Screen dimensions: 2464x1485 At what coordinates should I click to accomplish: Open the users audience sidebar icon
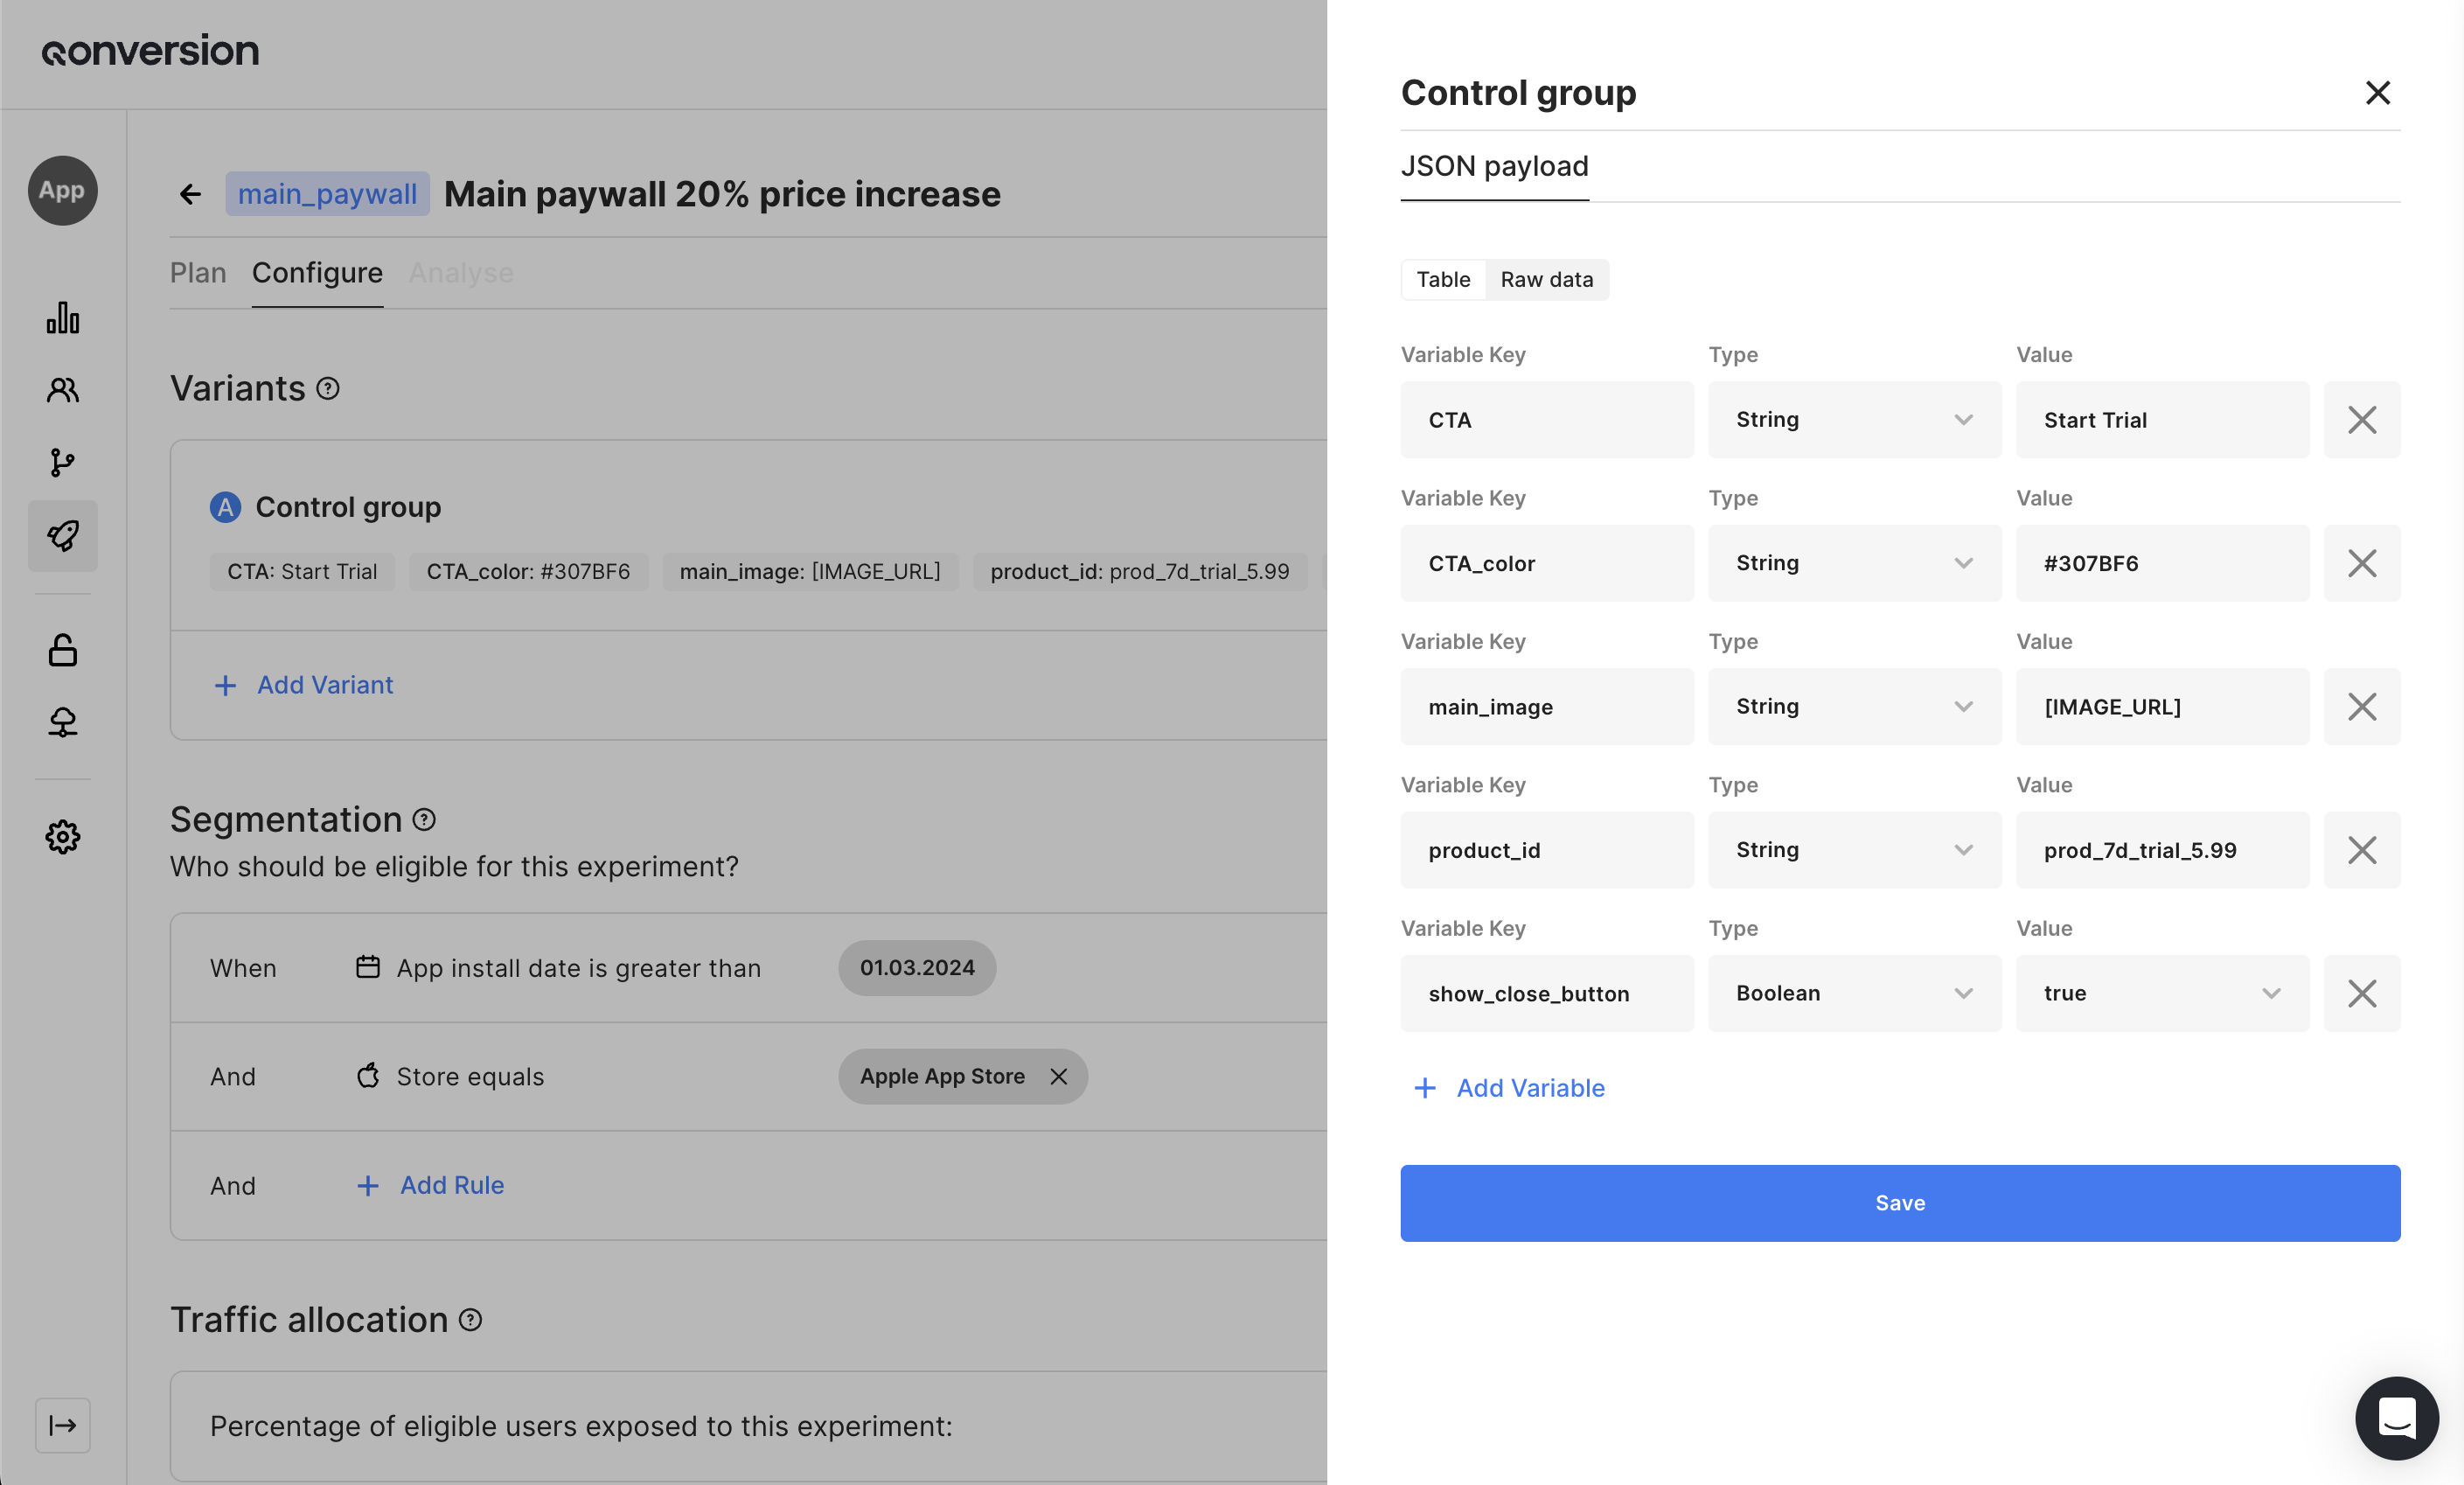[62, 390]
